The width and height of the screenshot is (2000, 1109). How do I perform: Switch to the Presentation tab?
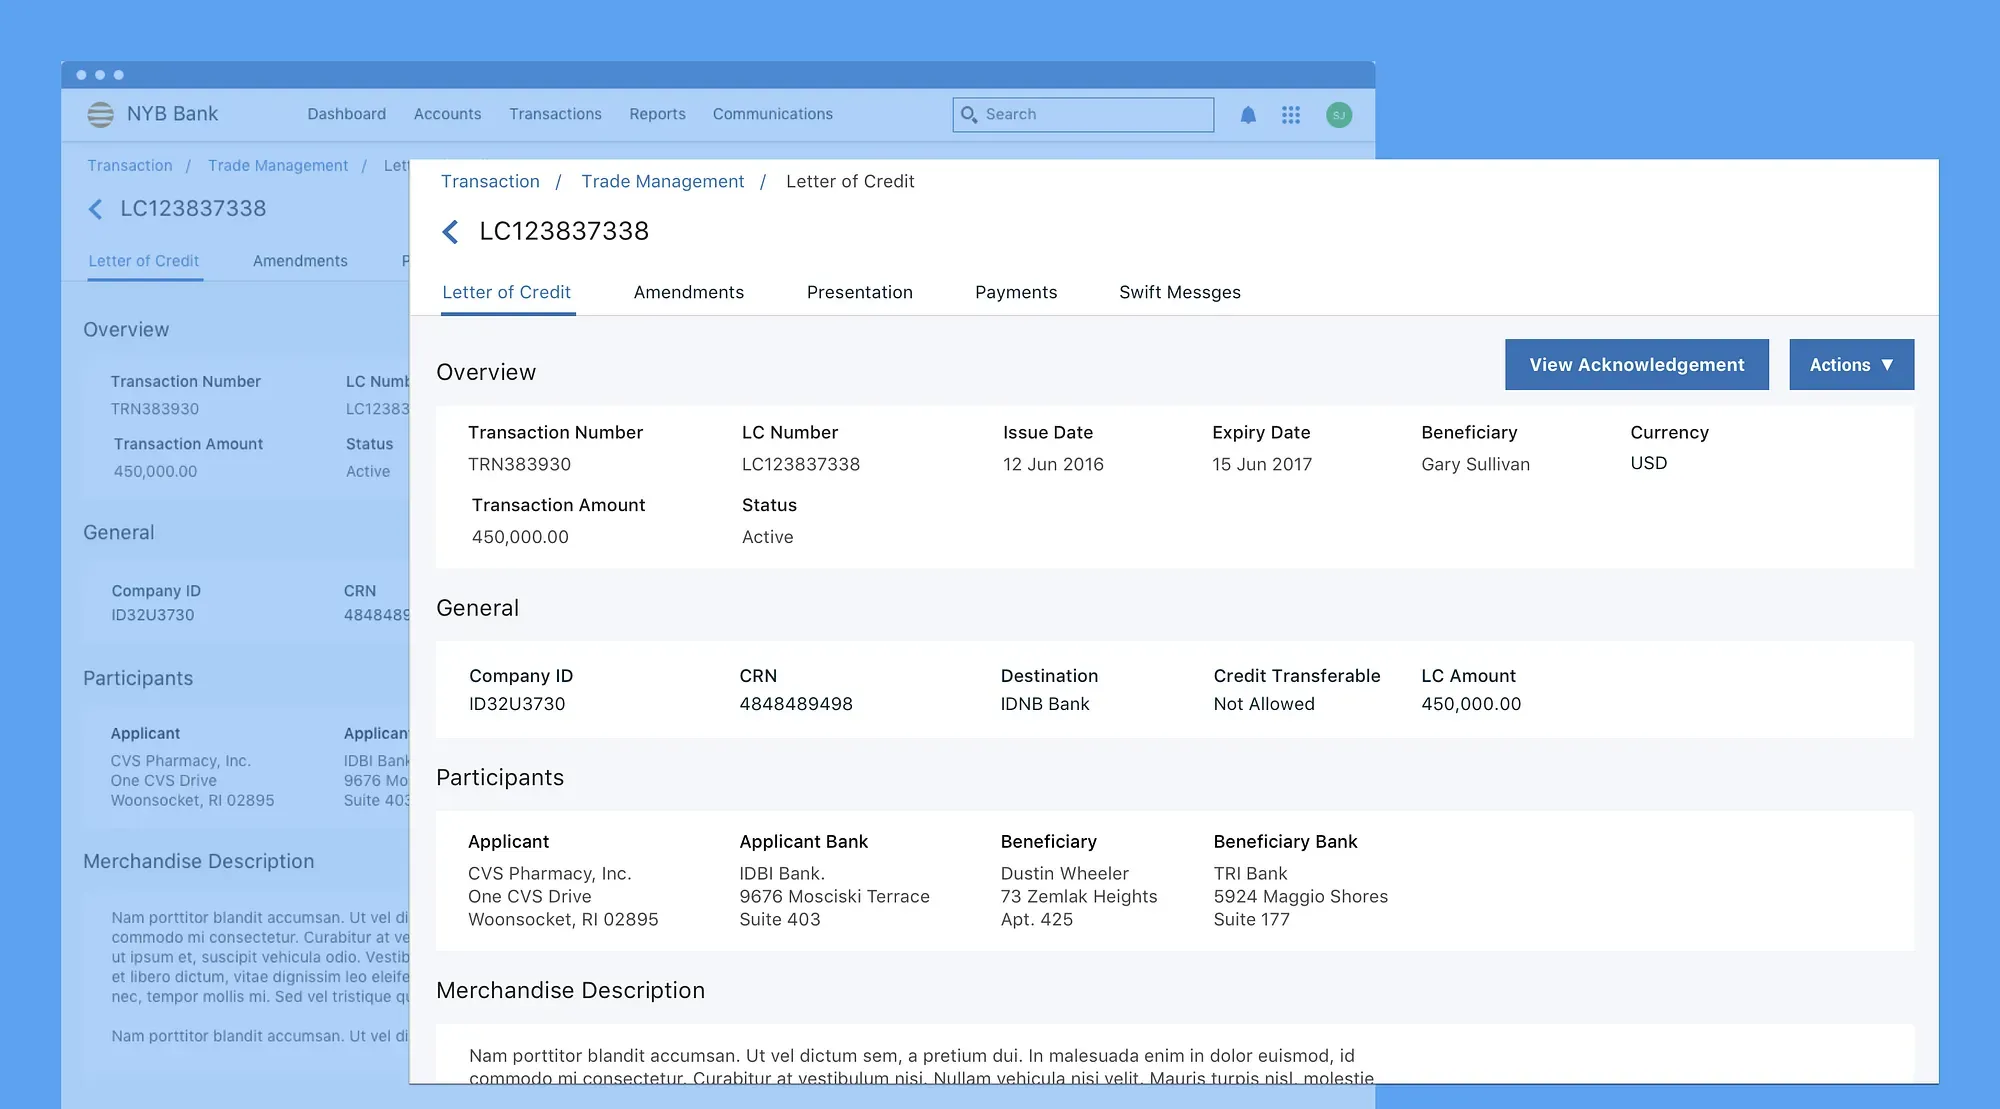859,292
